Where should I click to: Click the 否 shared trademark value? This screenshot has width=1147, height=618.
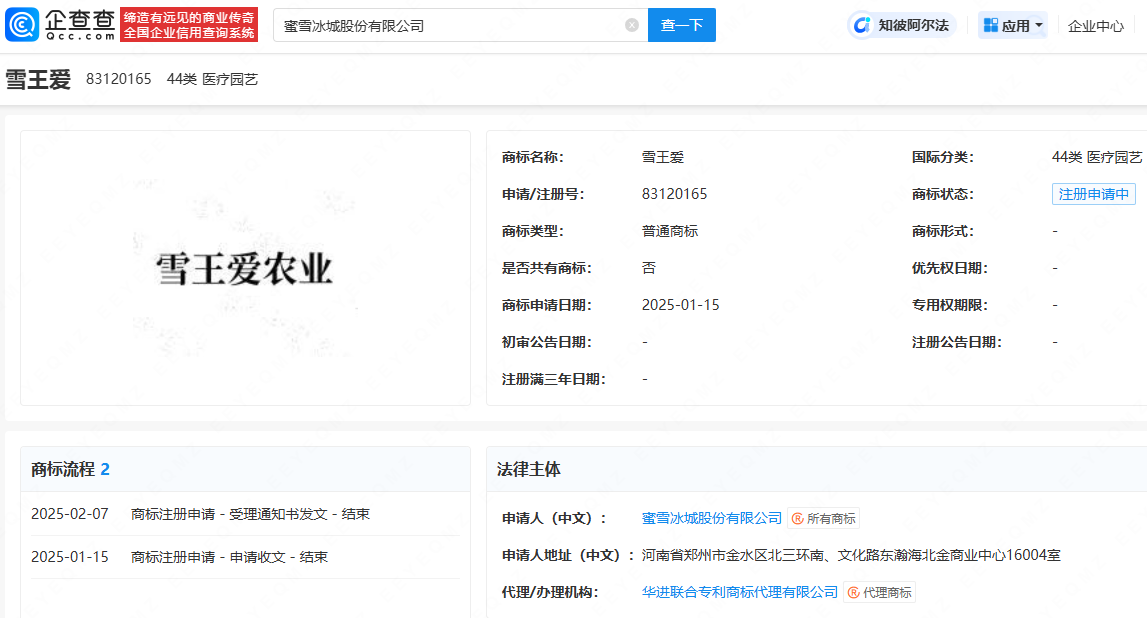tap(649, 268)
